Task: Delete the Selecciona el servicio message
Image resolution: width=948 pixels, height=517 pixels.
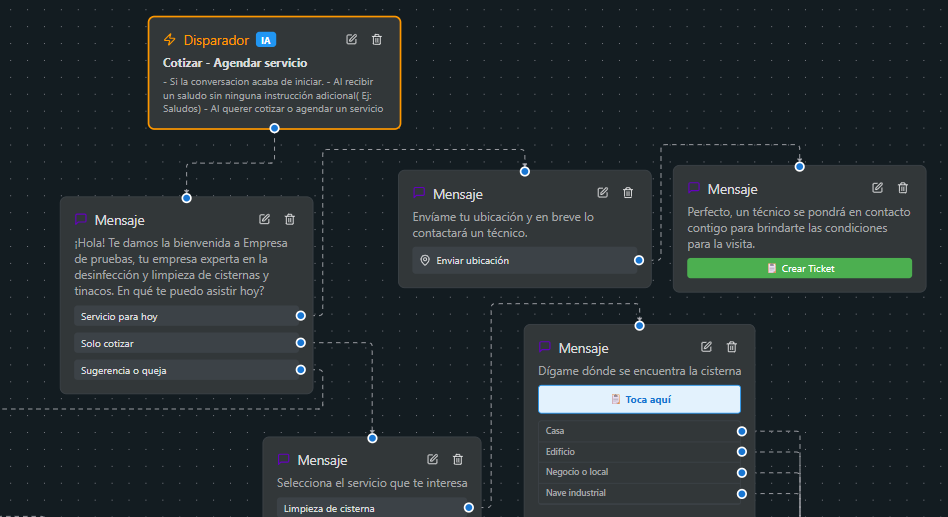Action: [458, 459]
